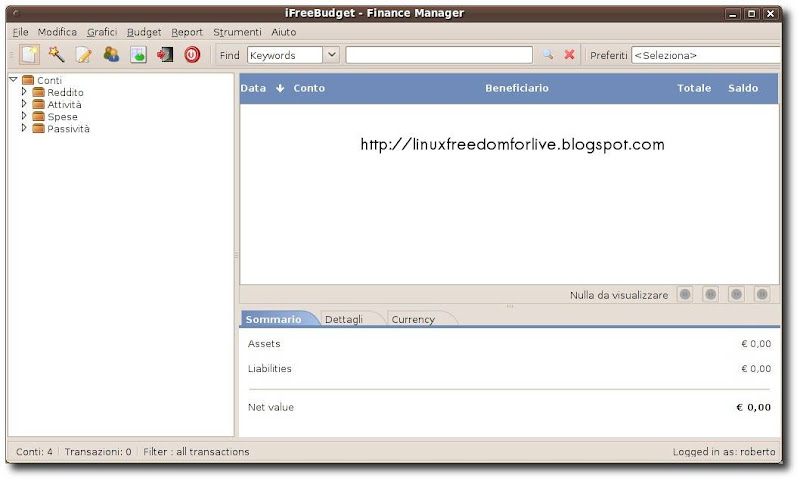
Task: Click the Spese folder icon
Action: (x=38, y=117)
